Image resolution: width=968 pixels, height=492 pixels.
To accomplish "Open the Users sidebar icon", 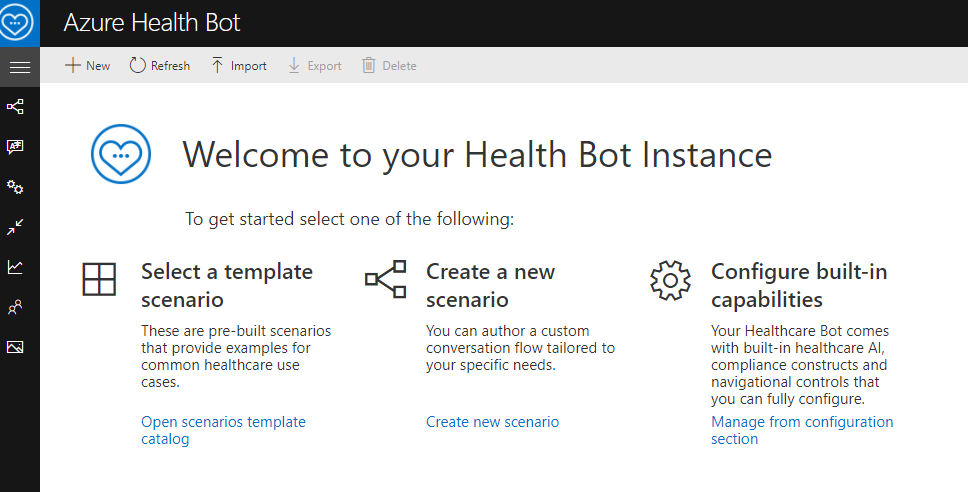I will 15,307.
